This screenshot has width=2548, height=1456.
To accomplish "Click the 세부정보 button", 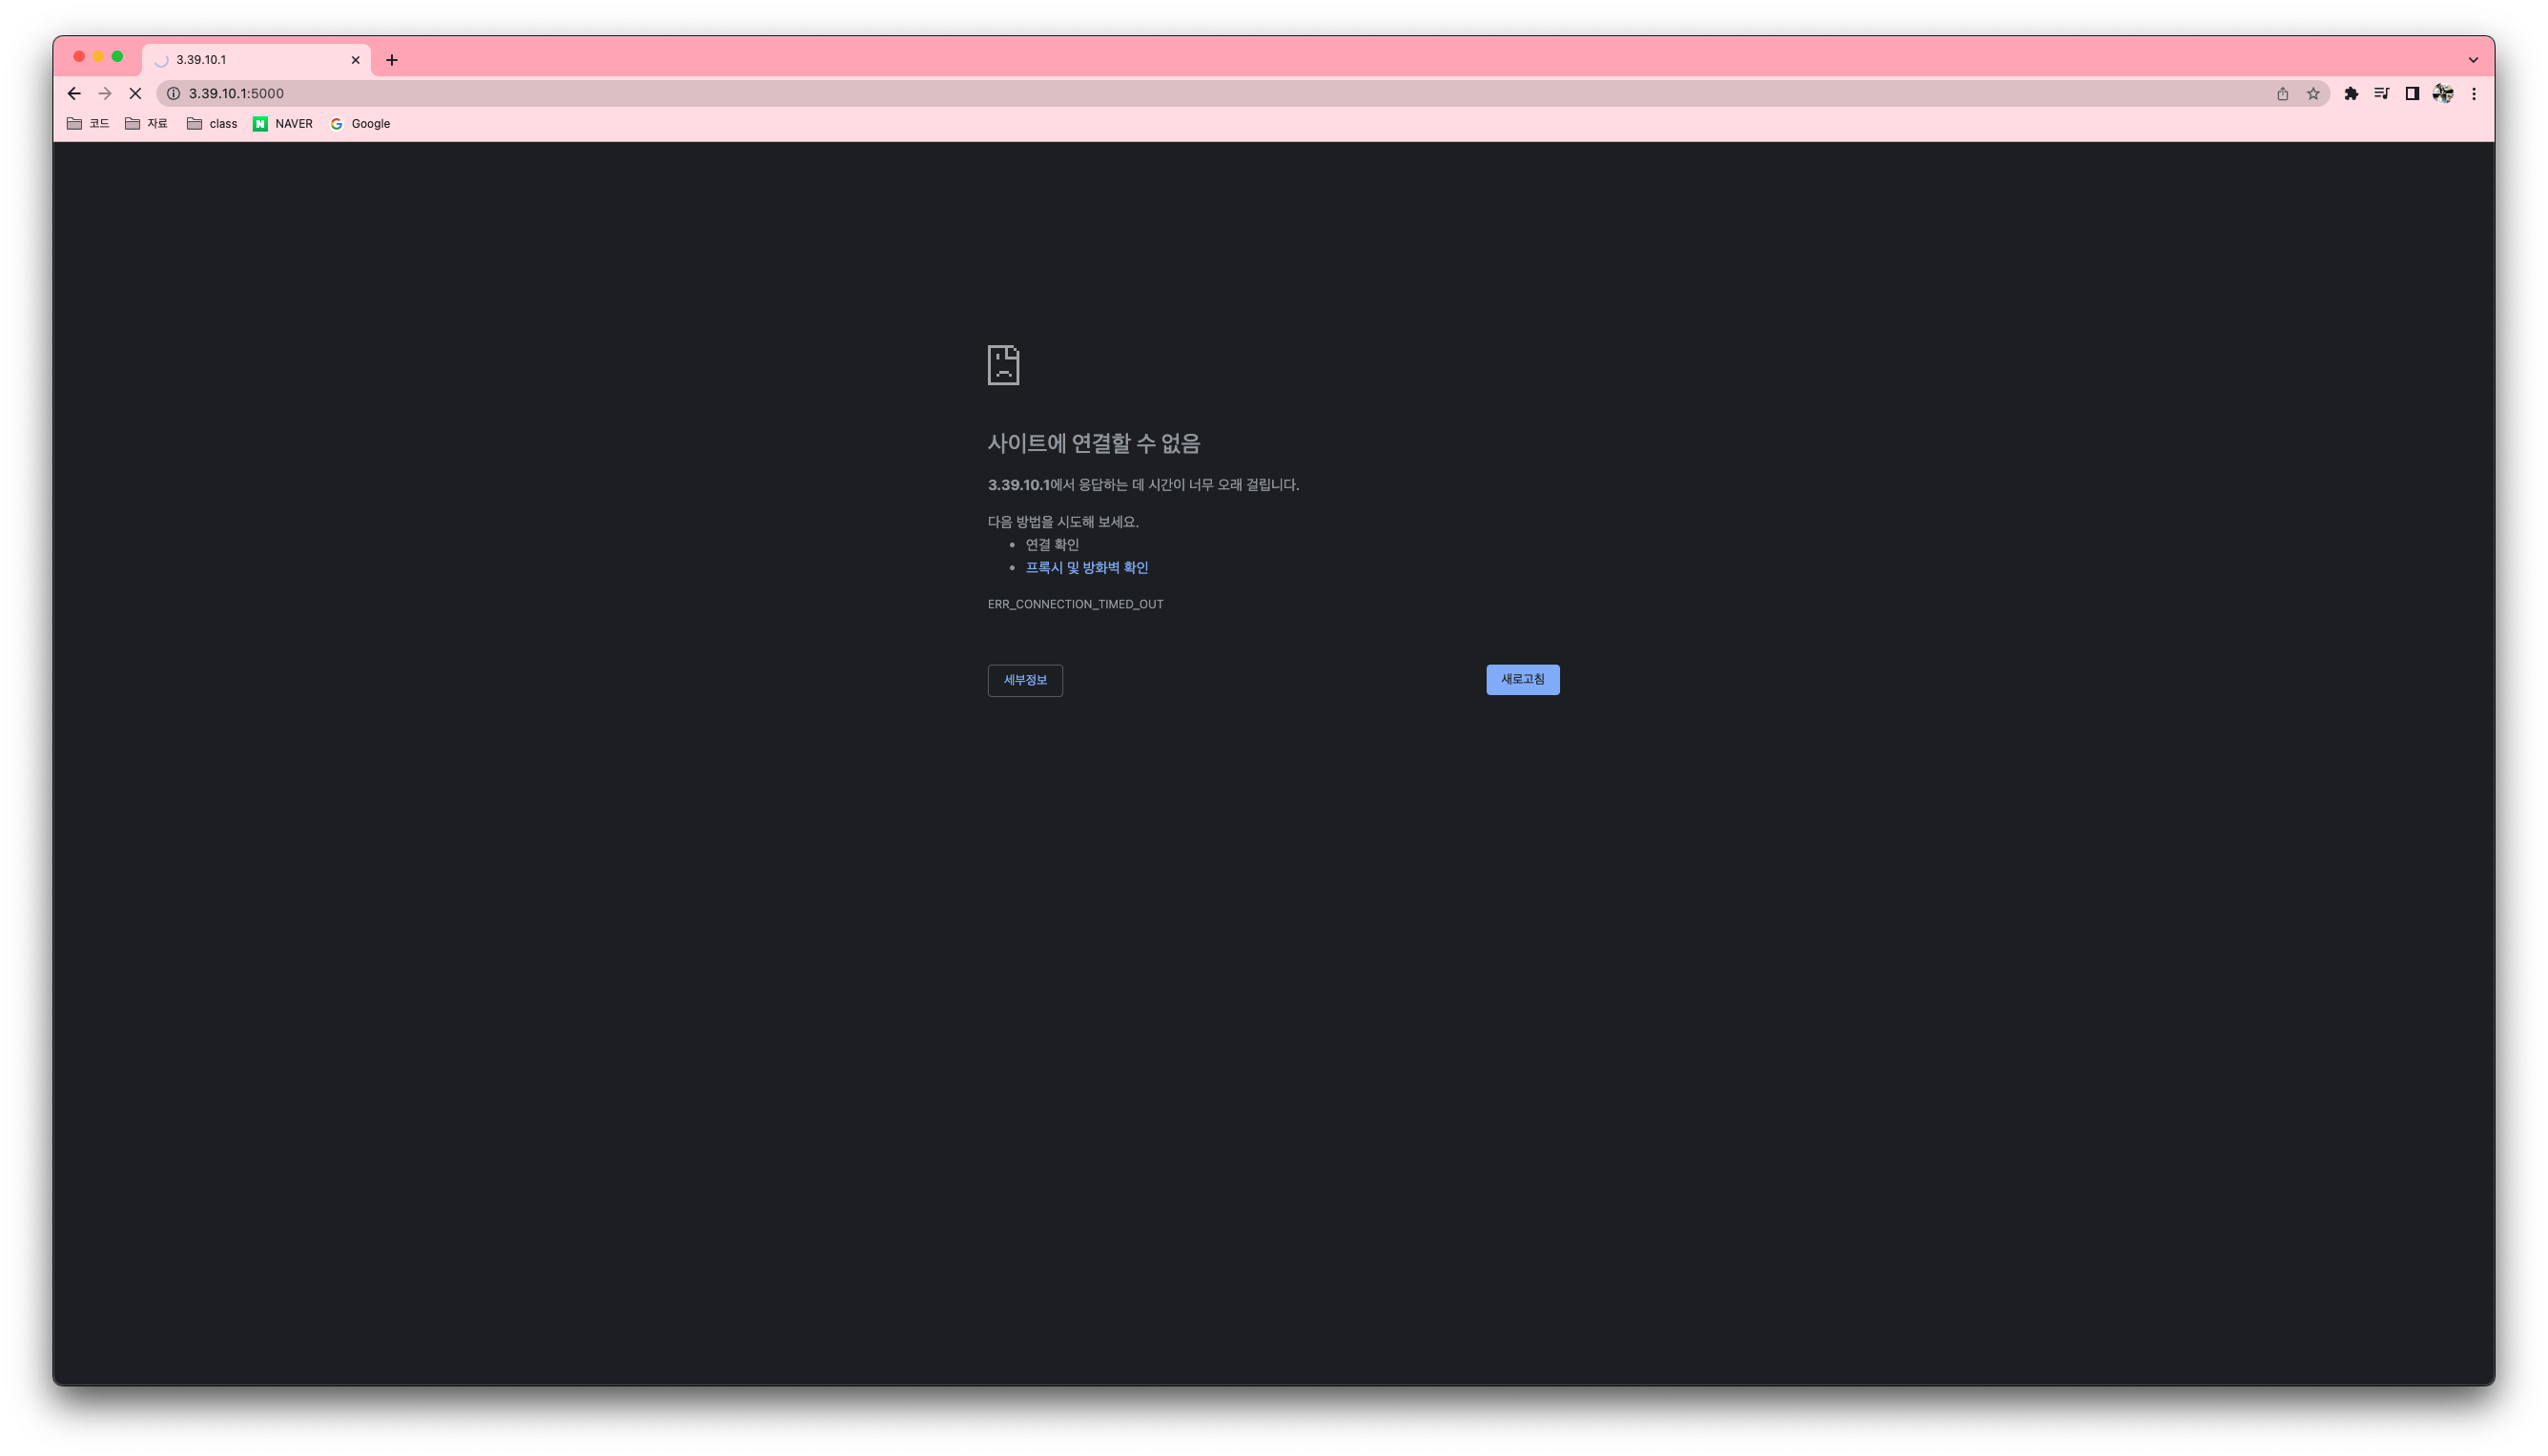I will click(1025, 680).
